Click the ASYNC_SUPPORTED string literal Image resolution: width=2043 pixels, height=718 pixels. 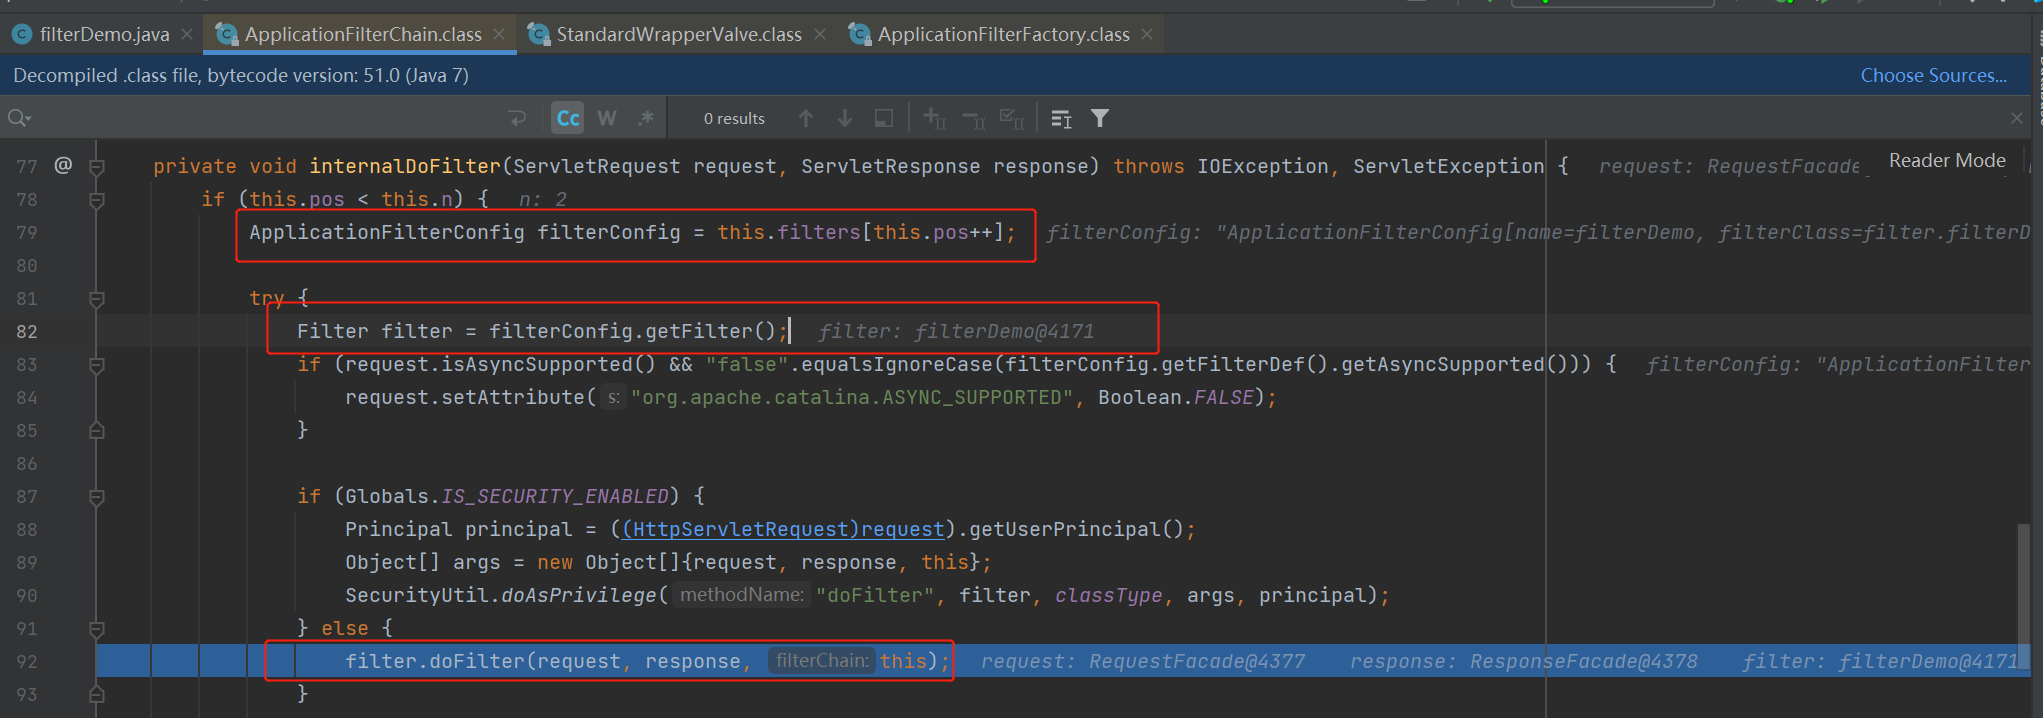coord(852,397)
